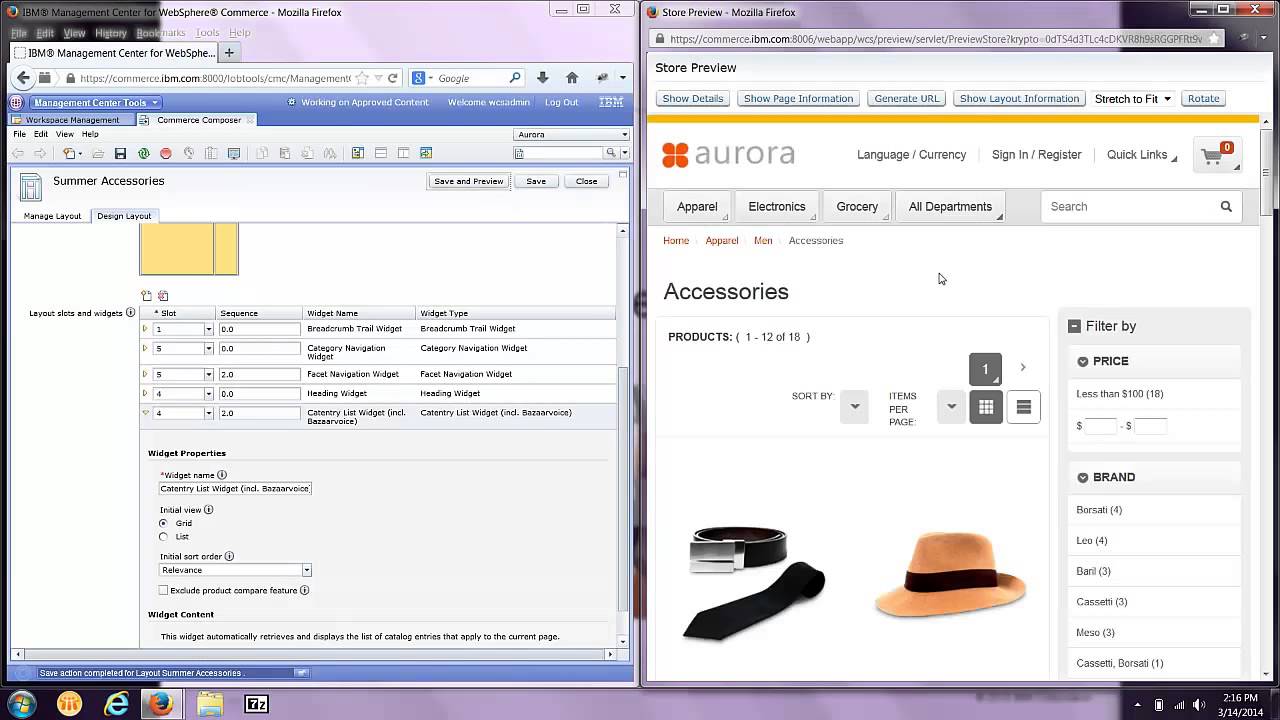This screenshot has width=1280, height=720.
Task: Click the Close button for Summer Accessories
Action: tap(586, 181)
